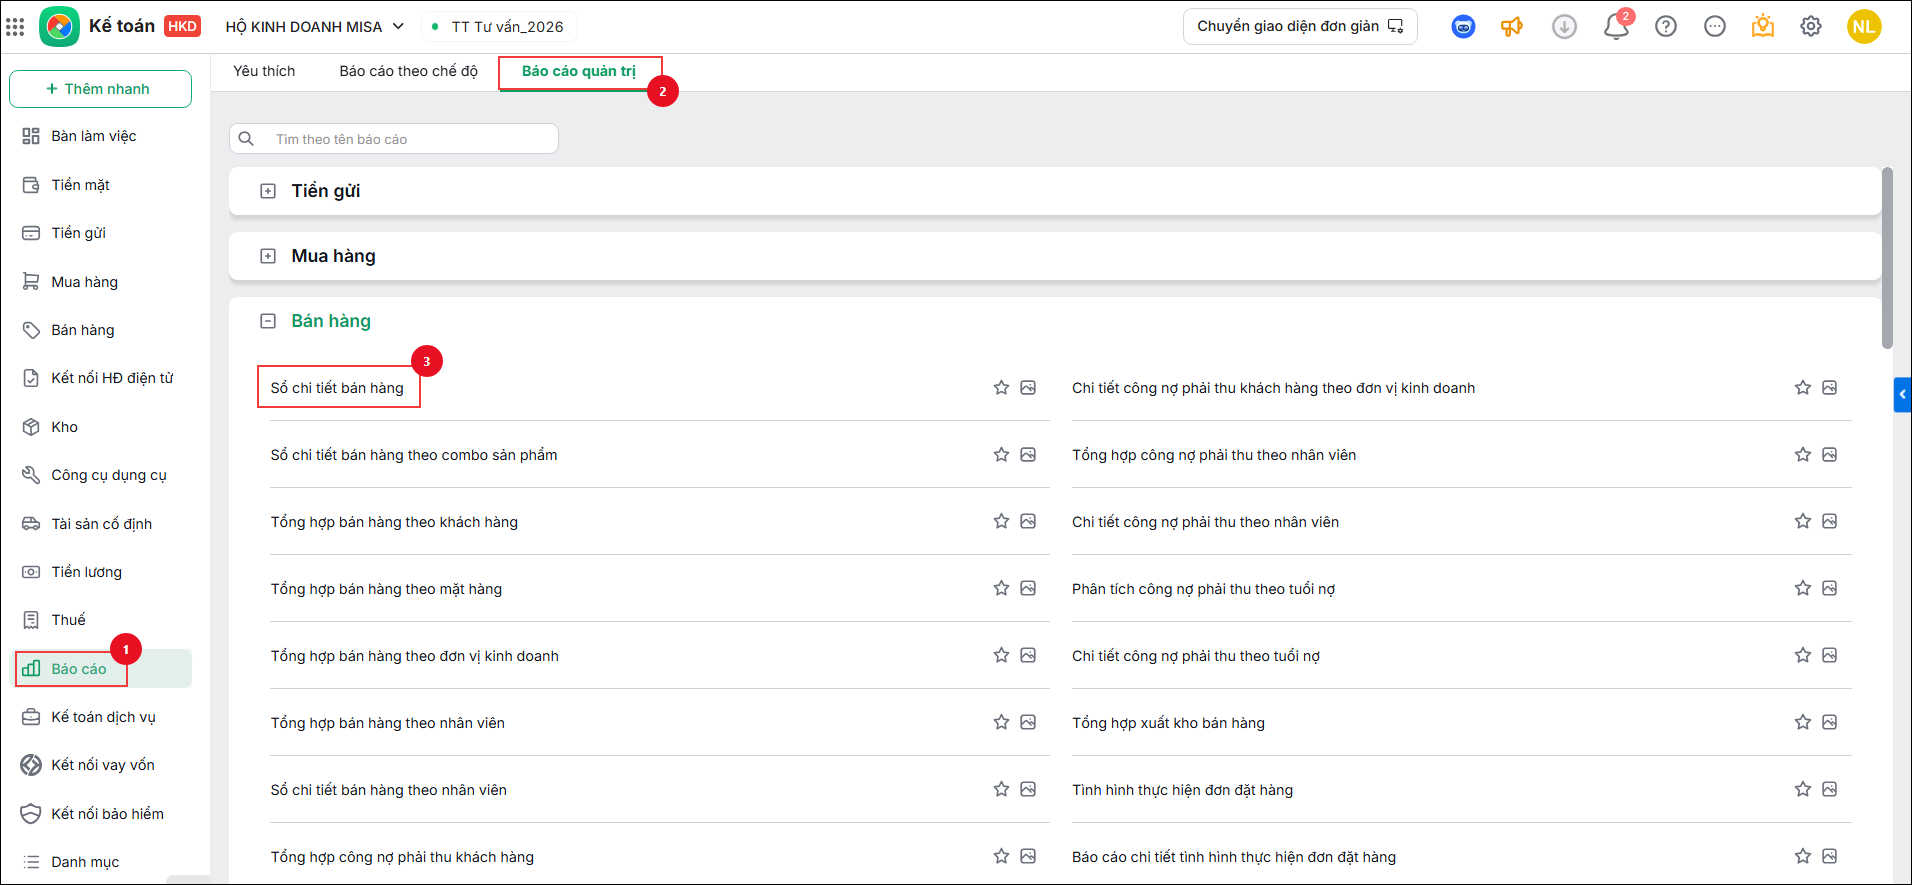Viewport: 1912px width, 885px height.
Task: Open Bán hàng sidebar menu
Action: (100, 330)
